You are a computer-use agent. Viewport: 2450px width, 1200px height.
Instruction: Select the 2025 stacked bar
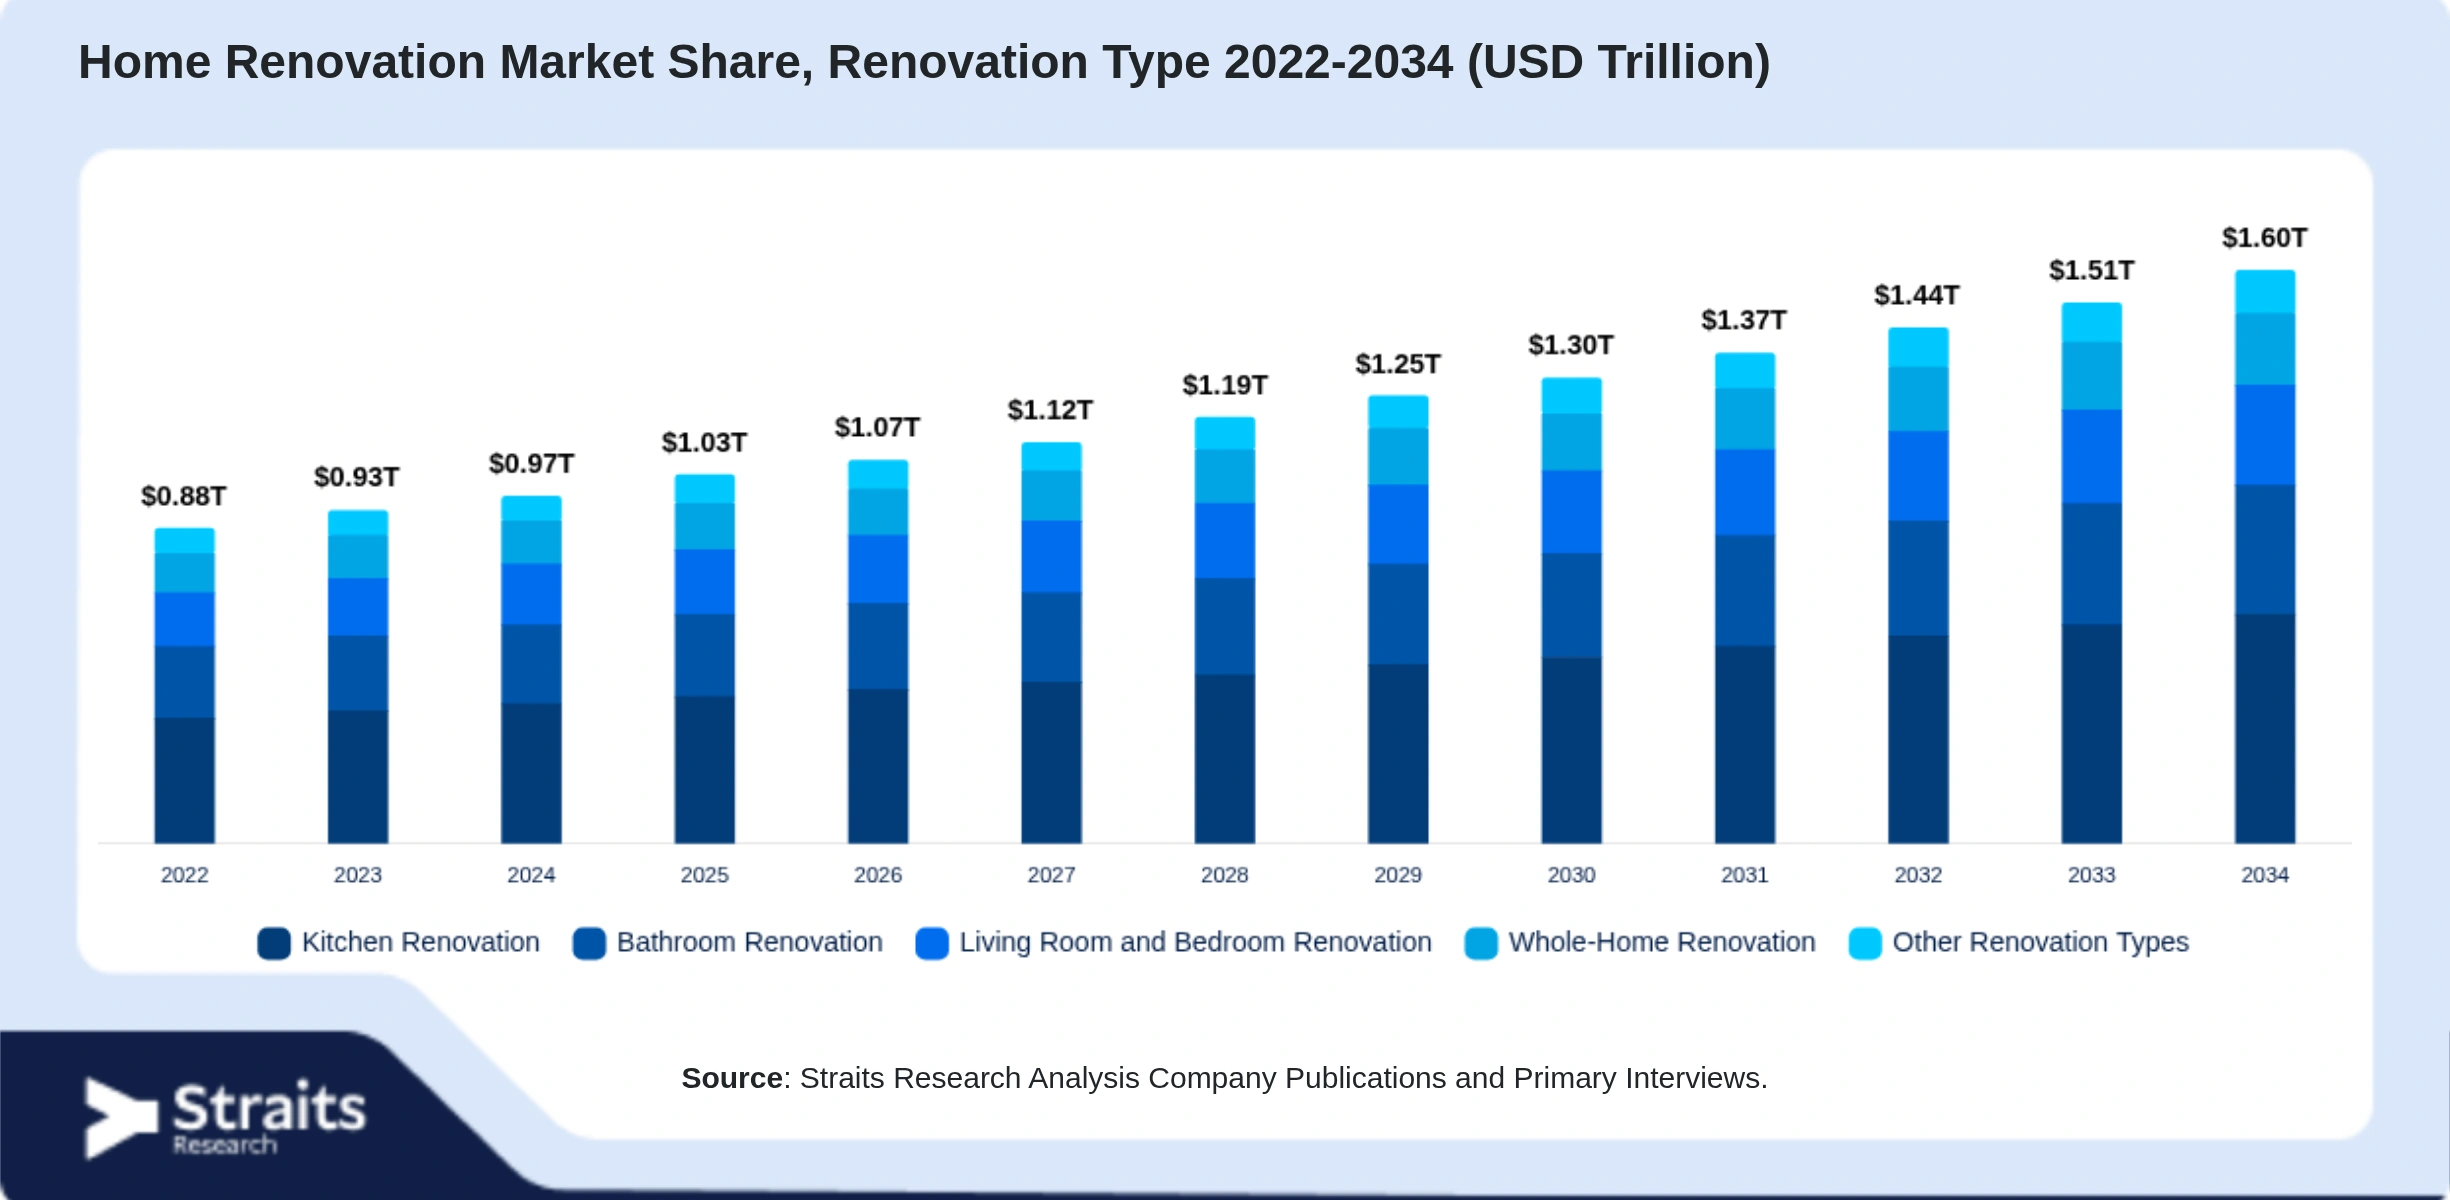coord(705,659)
